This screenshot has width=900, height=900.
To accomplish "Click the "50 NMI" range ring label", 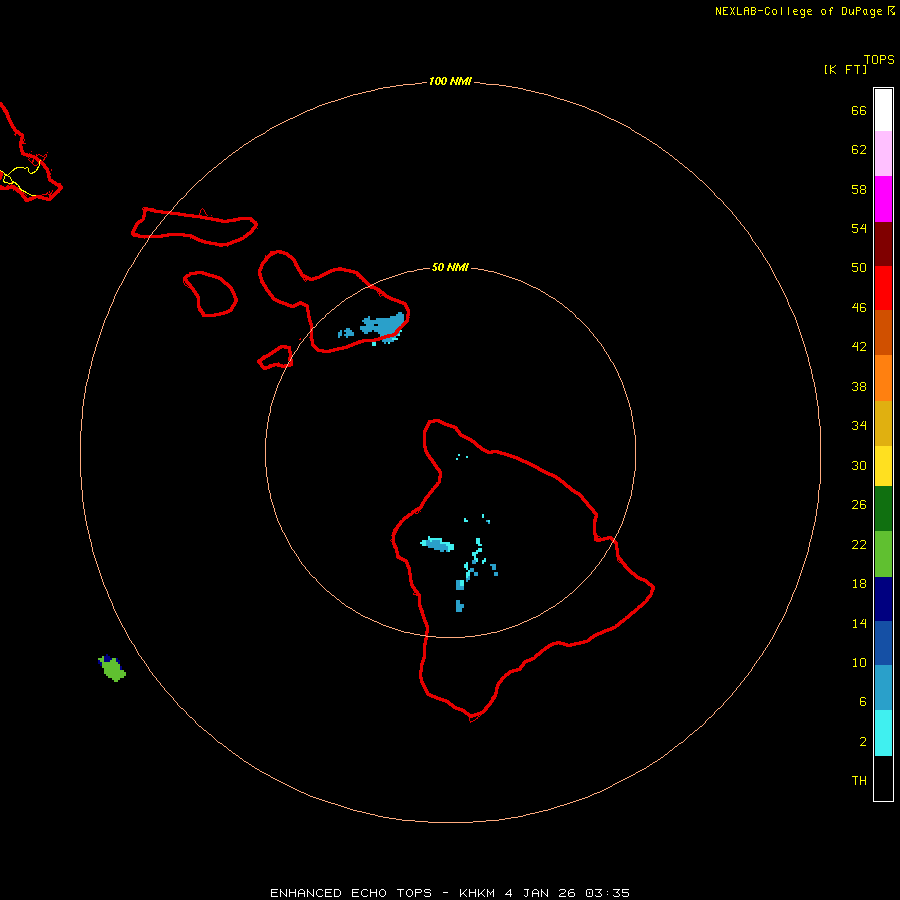I will pos(450,267).
